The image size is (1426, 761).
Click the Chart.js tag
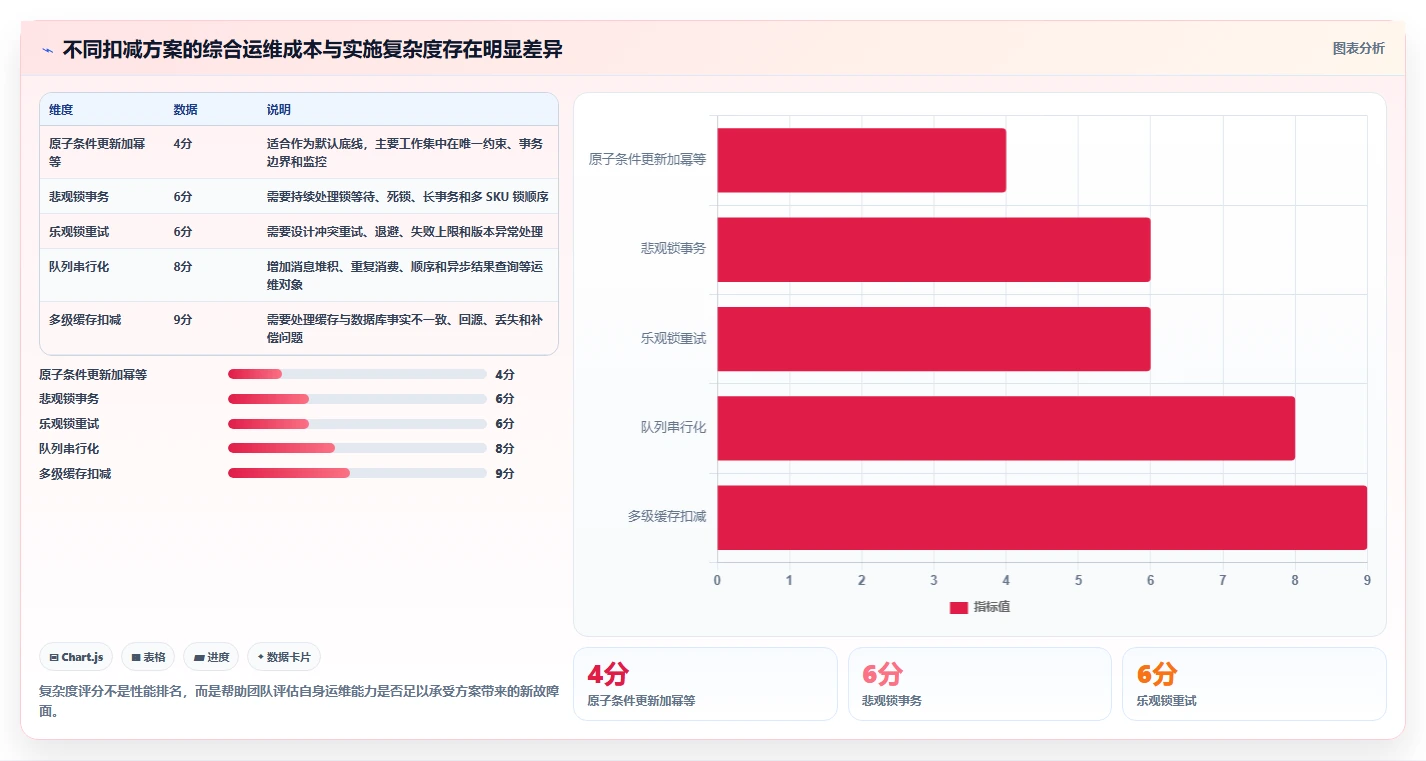pyautogui.click(x=76, y=657)
